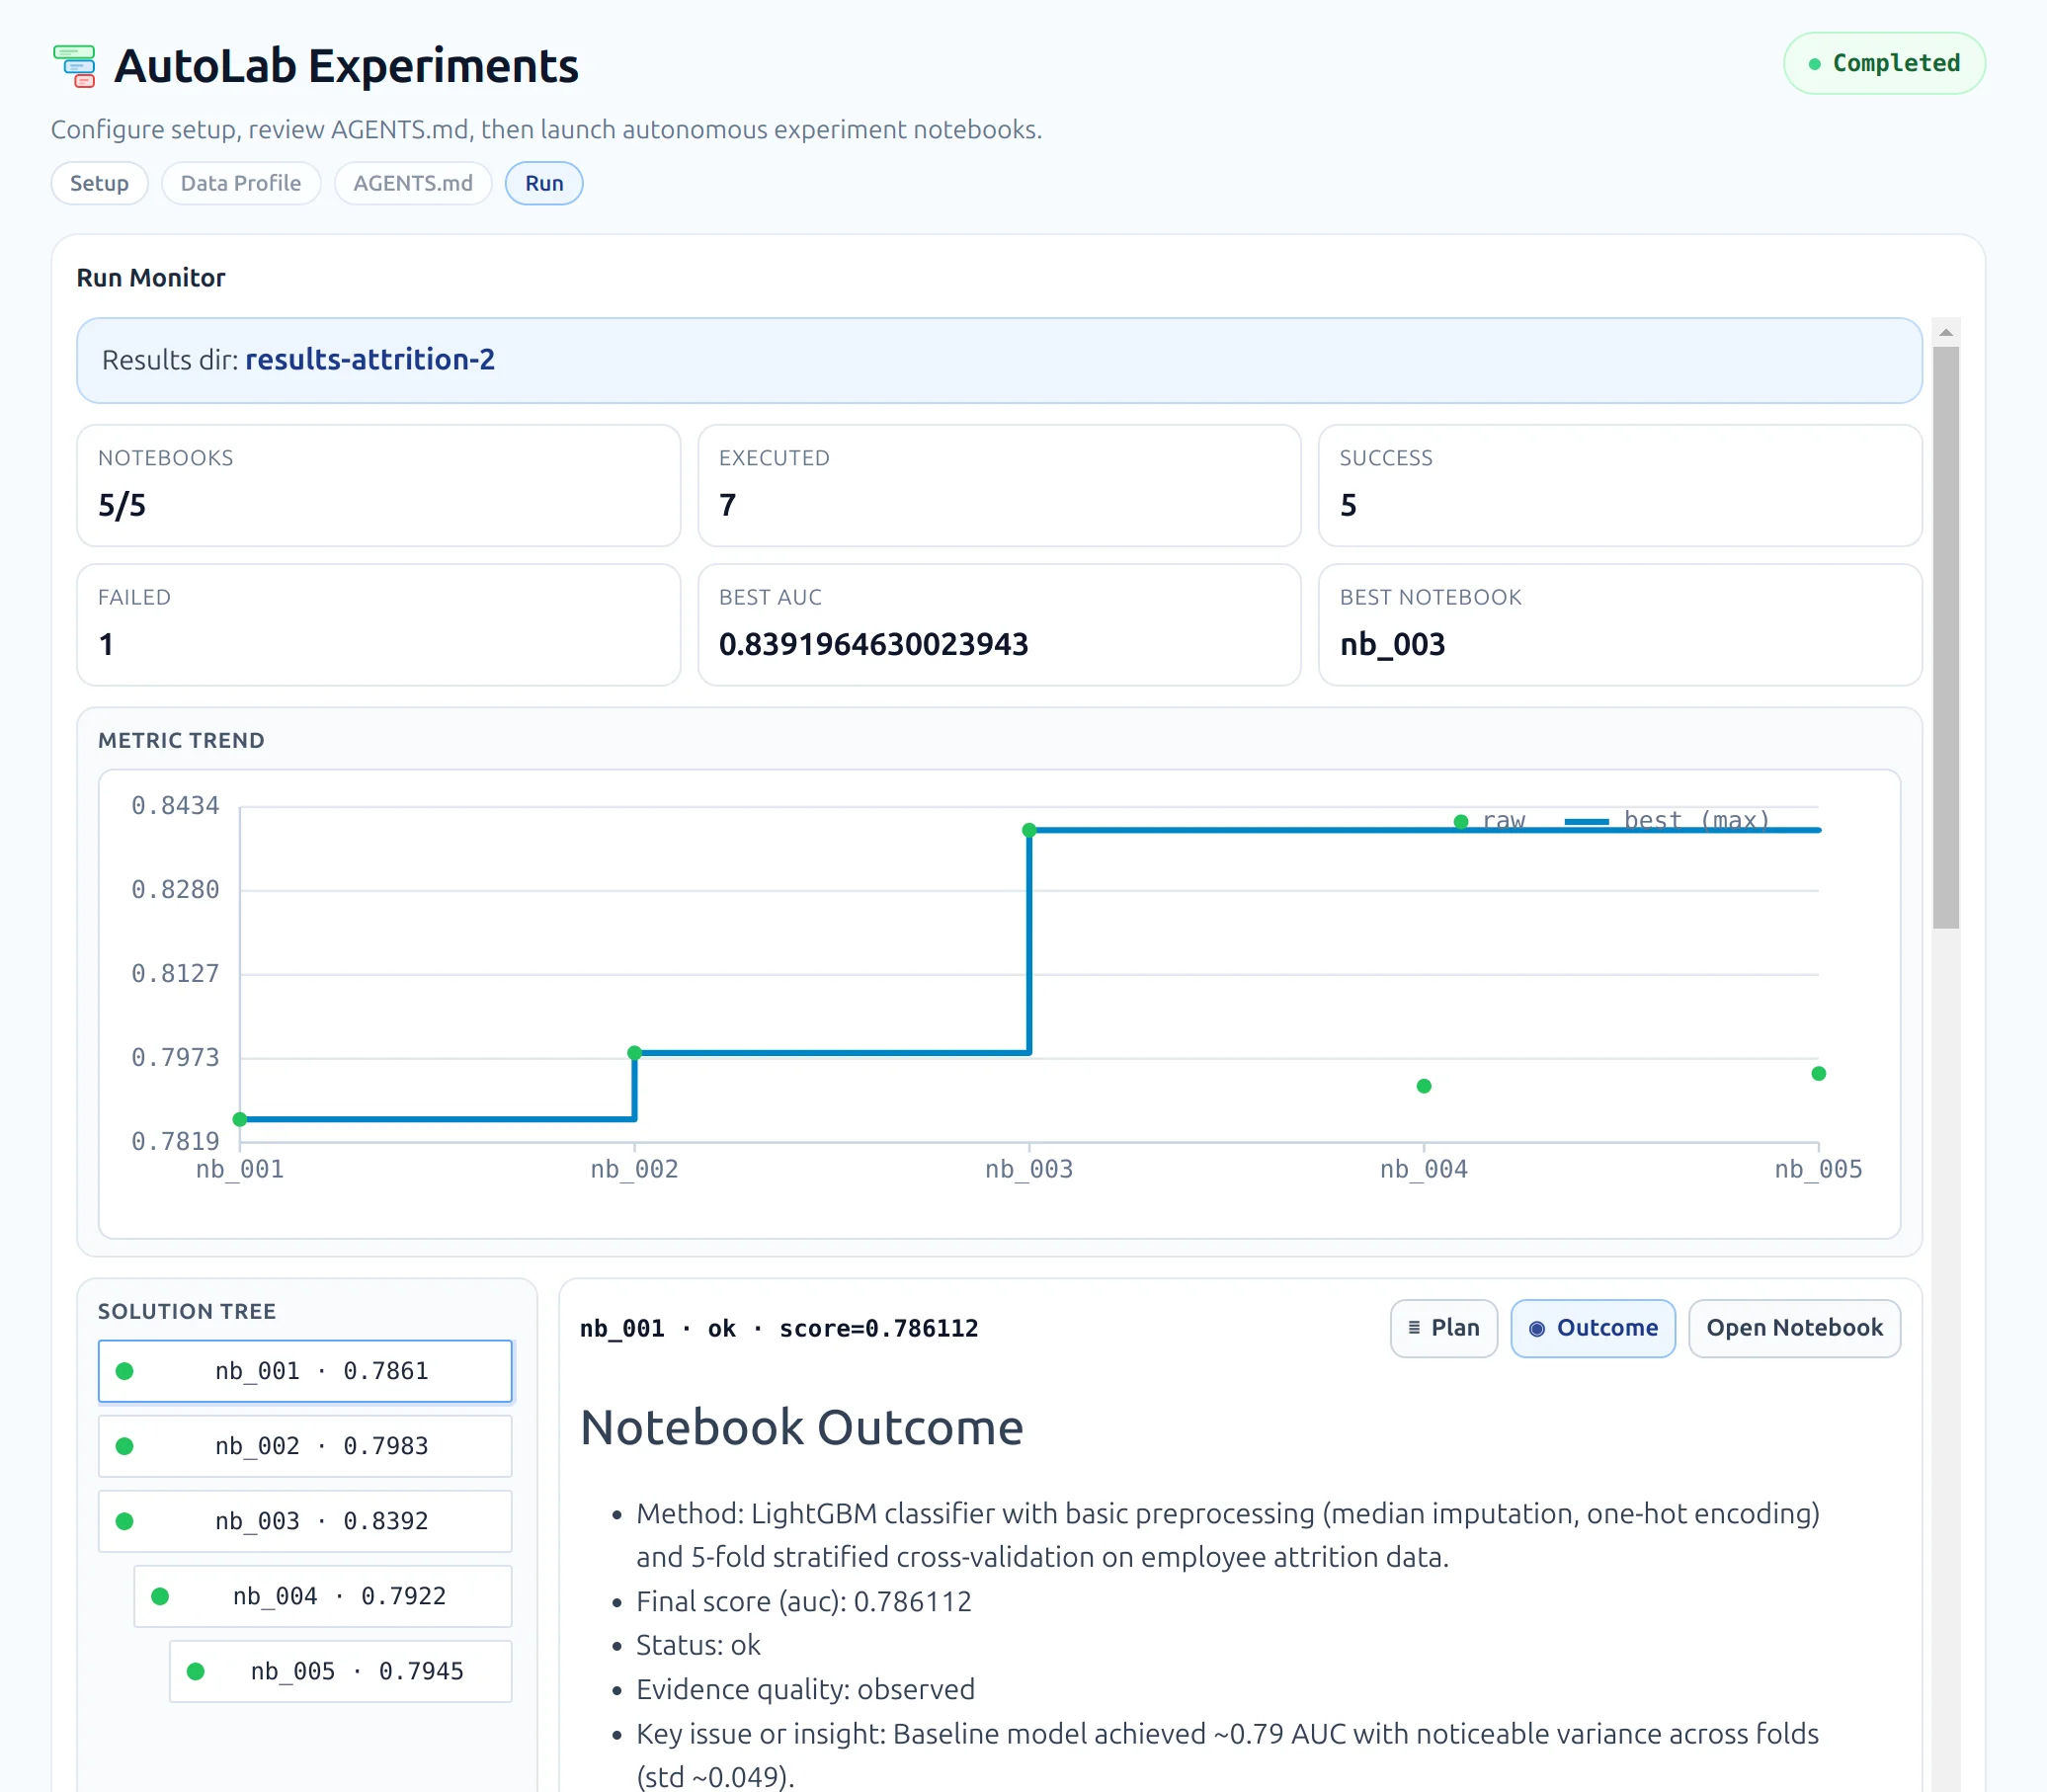Expand the nb_004 entry in the solution tree

pos(321,1596)
